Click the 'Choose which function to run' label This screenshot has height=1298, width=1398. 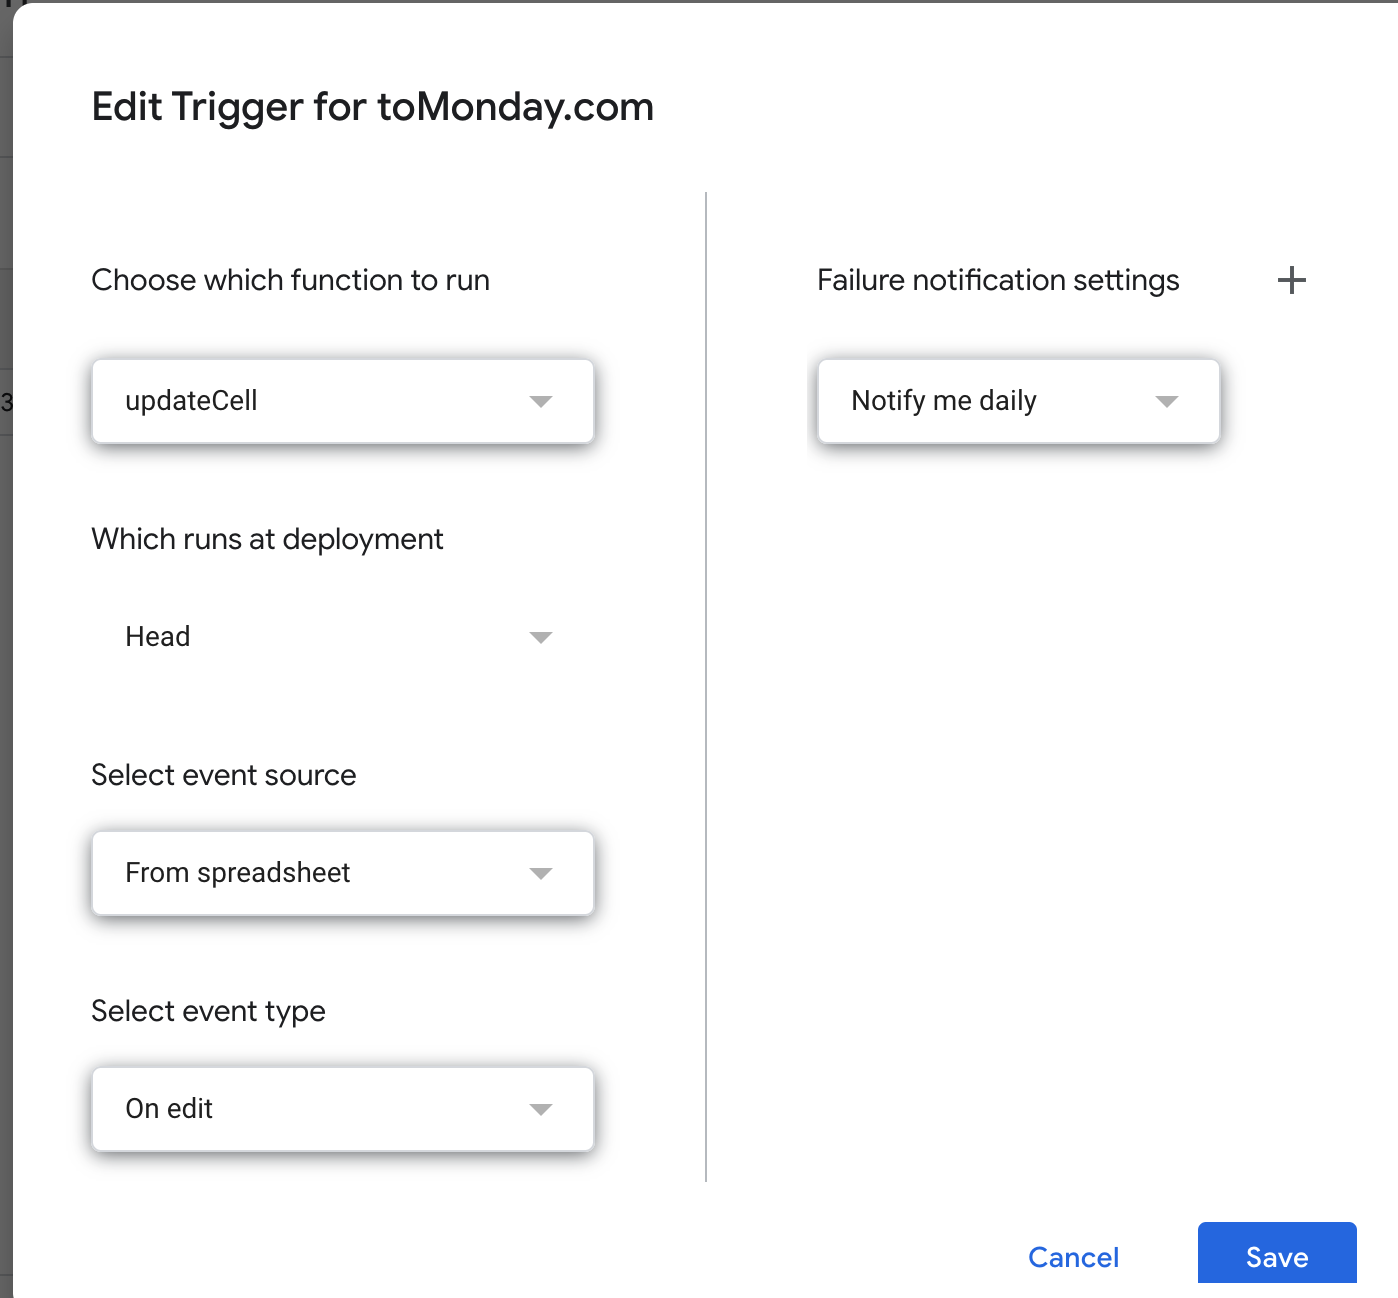tap(291, 280)
